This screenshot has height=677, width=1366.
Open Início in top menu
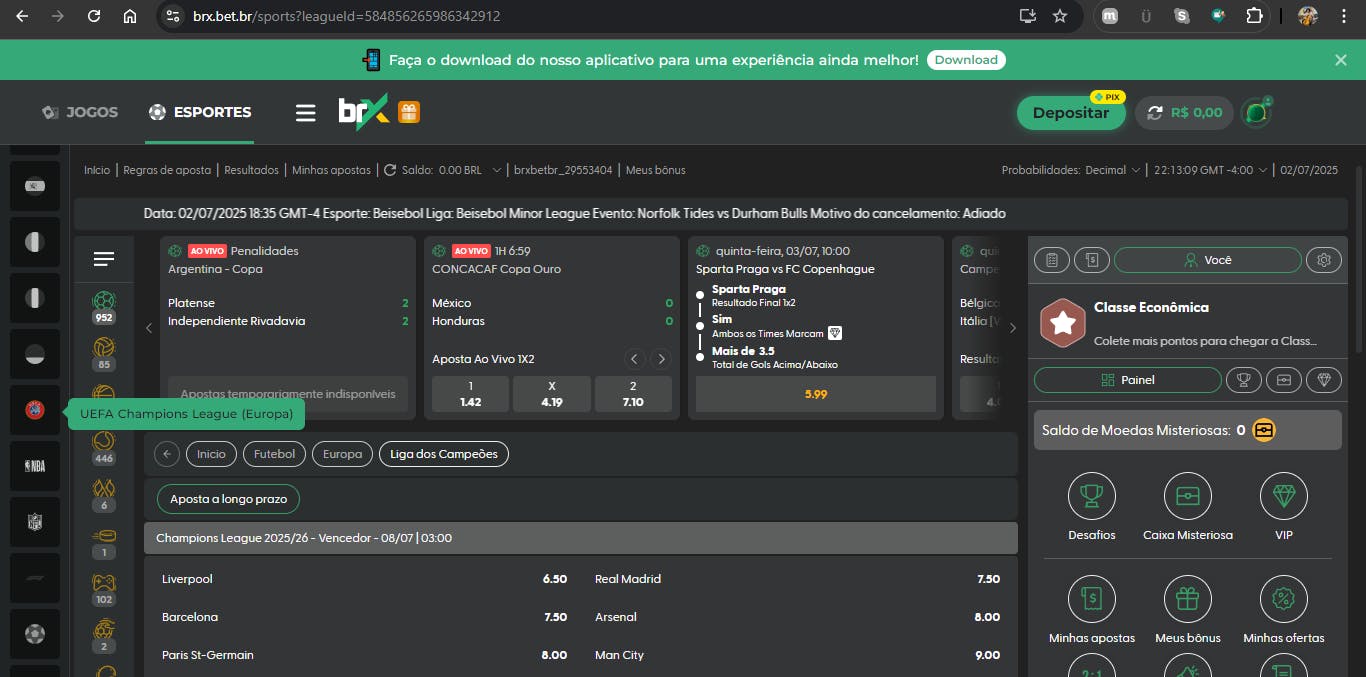97,170
